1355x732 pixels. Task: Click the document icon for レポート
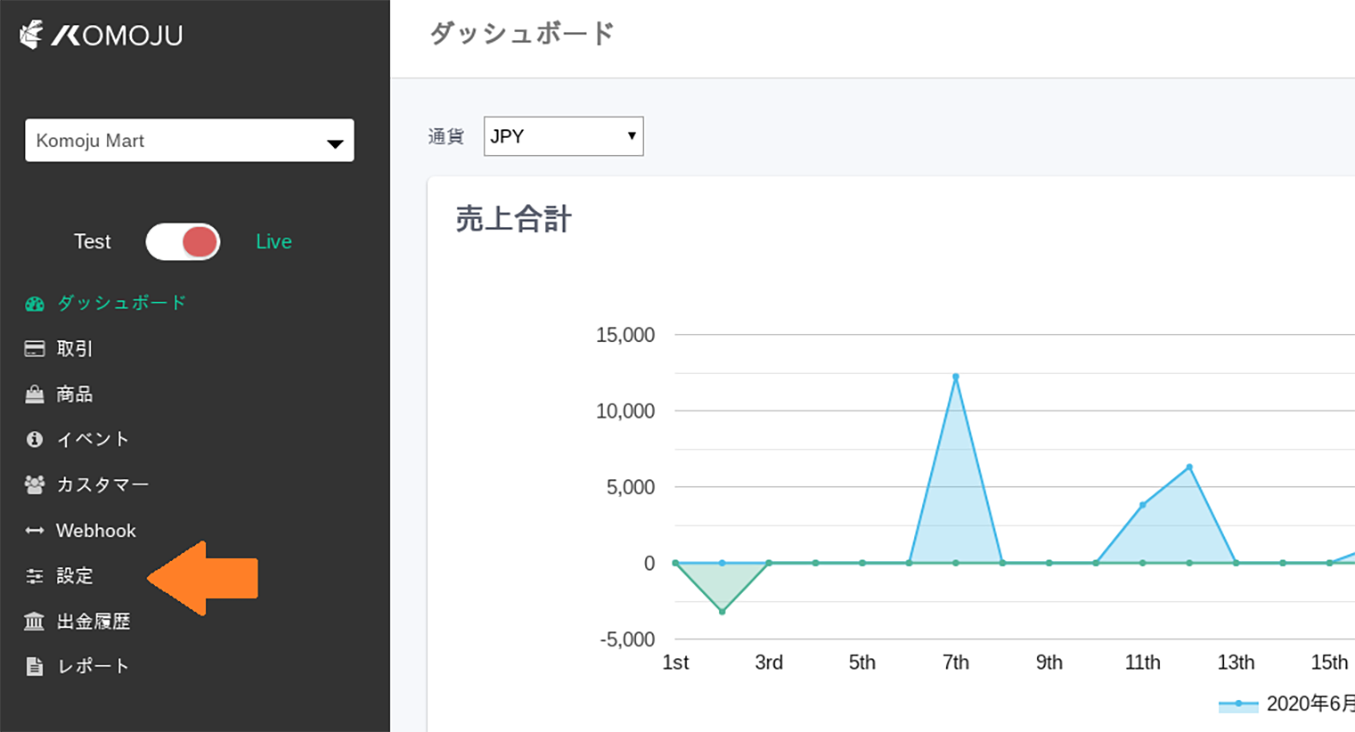pos(35,667)
